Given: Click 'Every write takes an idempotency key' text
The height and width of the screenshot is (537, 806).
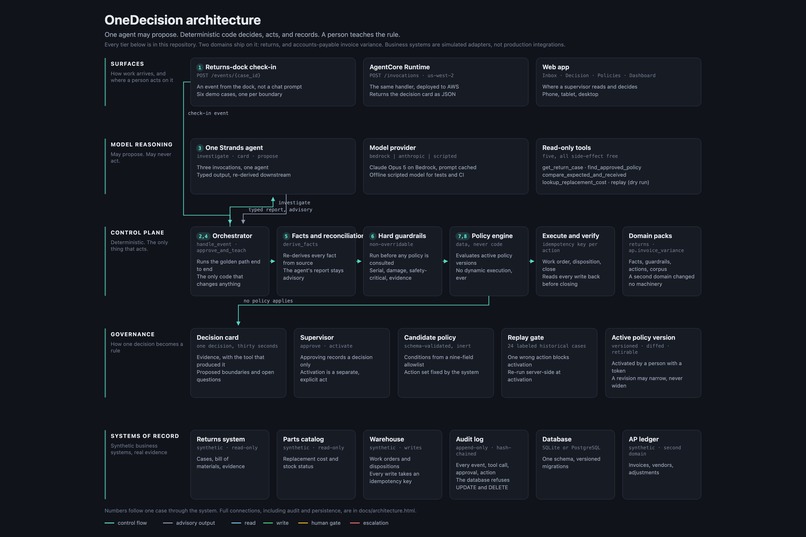Looking at the screenshot, I should pos(394,478).
